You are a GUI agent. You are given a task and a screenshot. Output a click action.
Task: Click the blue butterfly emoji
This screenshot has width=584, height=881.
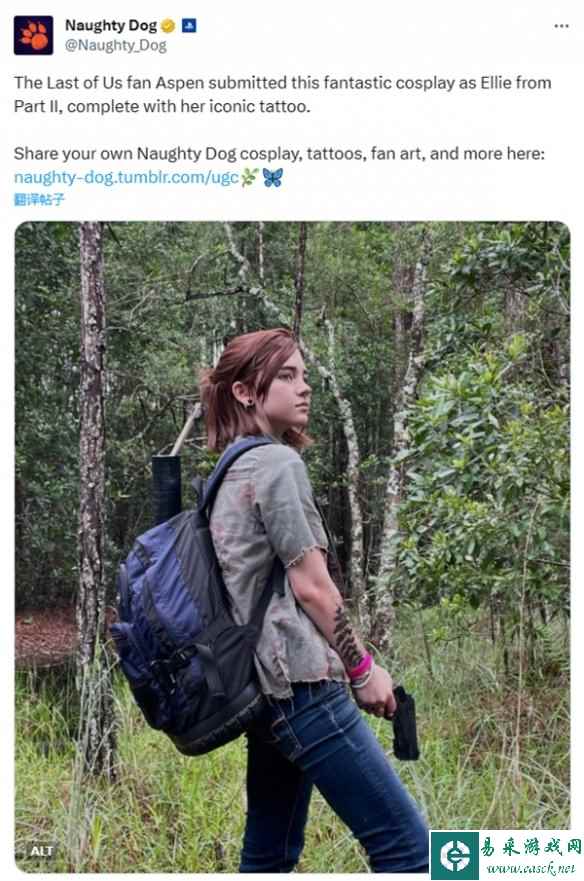273,178
